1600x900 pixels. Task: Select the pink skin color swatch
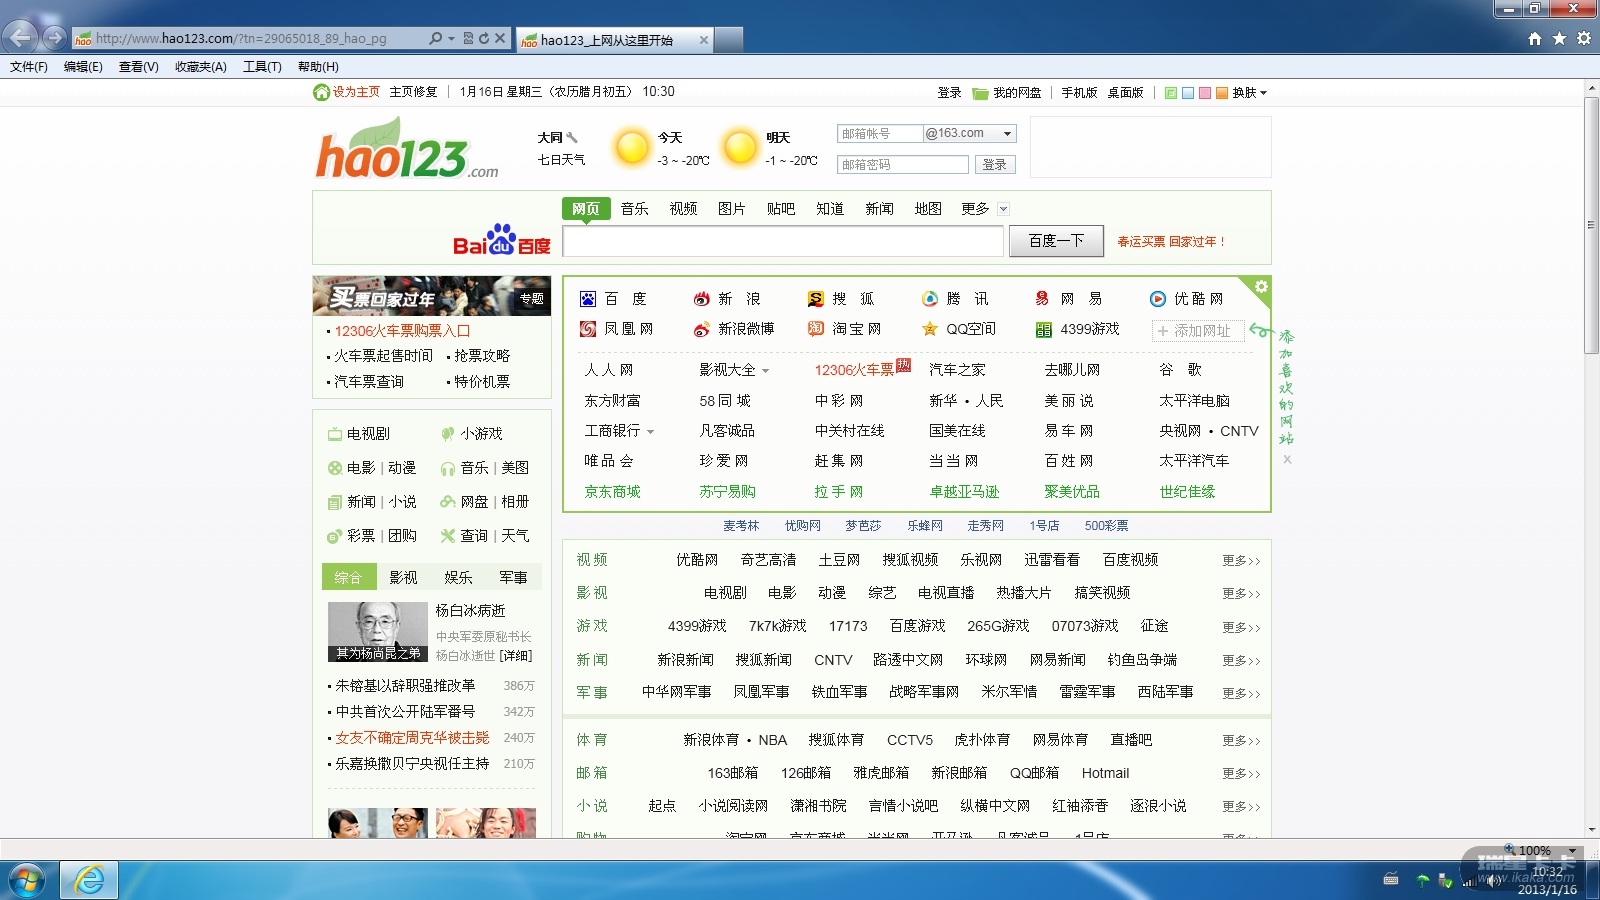tap(1205, 93)
